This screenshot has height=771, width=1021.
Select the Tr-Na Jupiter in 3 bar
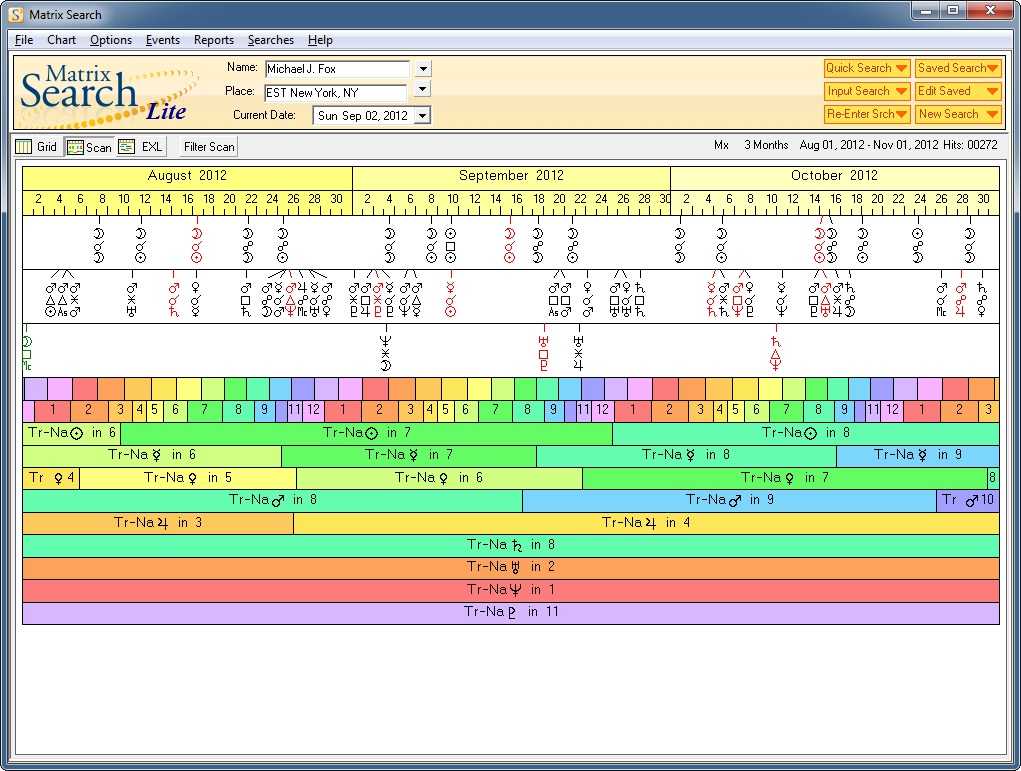tap(158, 523)
